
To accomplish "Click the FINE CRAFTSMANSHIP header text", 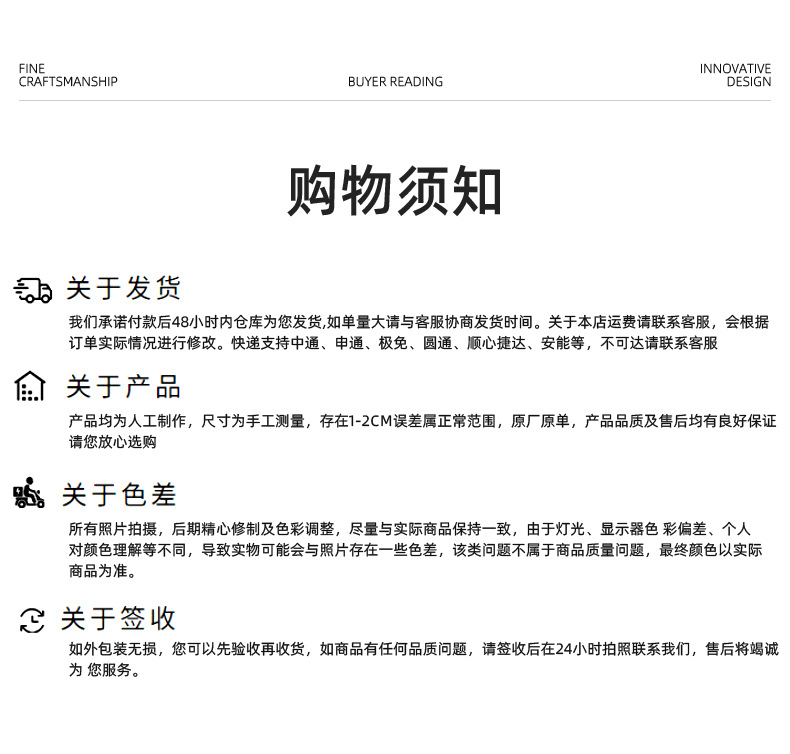I will pos(68,75).
